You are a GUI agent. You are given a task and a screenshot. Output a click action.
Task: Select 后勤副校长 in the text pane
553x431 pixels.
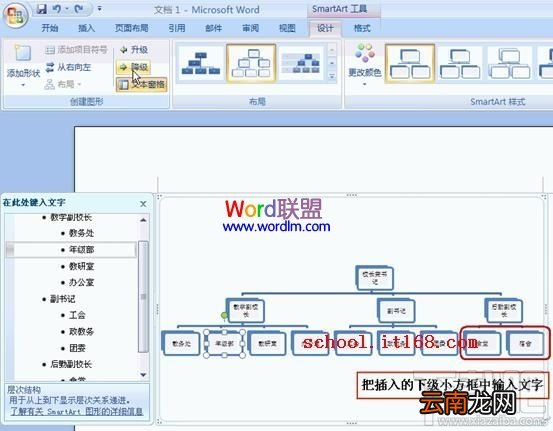[71, 364]
